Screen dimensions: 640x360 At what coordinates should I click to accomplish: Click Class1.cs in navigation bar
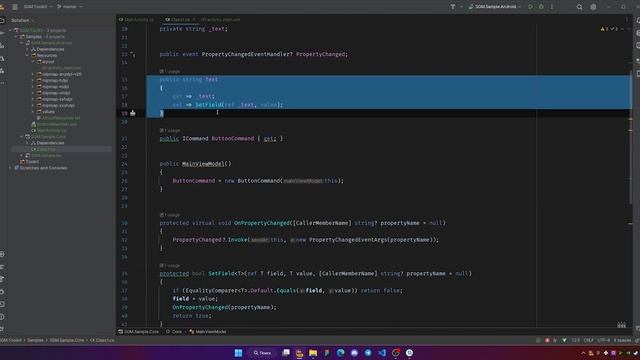click(102, 340)
